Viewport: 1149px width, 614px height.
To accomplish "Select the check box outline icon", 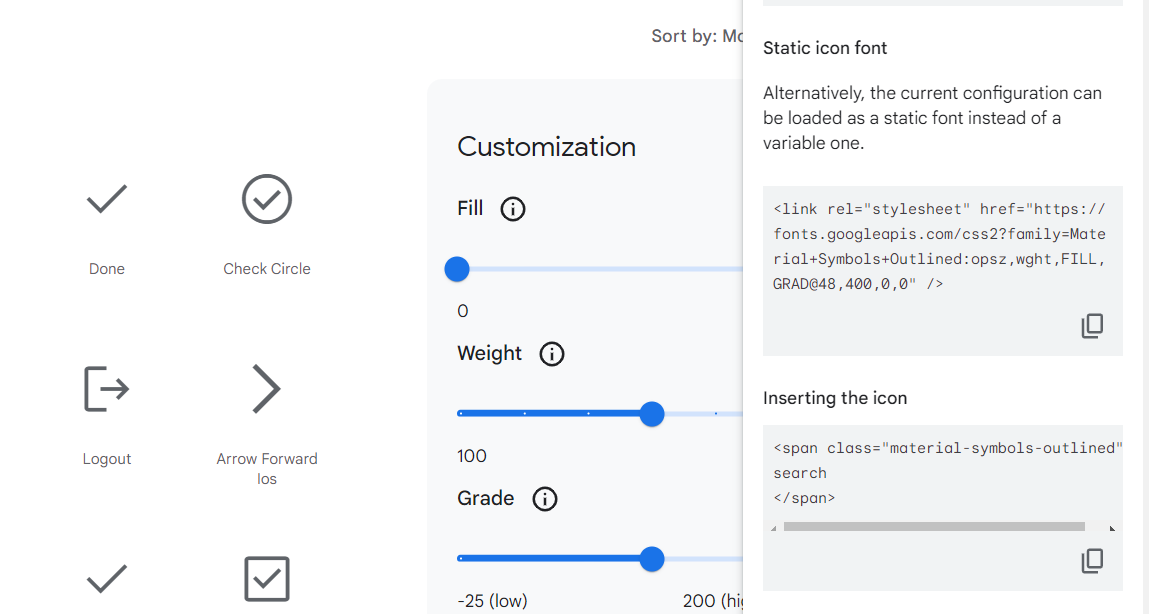I will pos(266,578).
